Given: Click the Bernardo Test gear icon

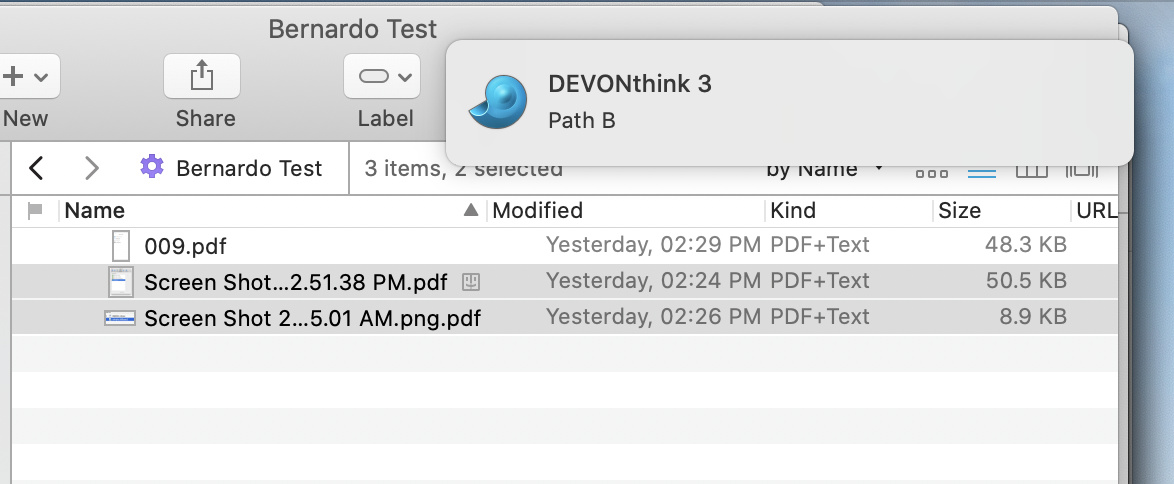Looking at the screenshot, I should 152,167.
